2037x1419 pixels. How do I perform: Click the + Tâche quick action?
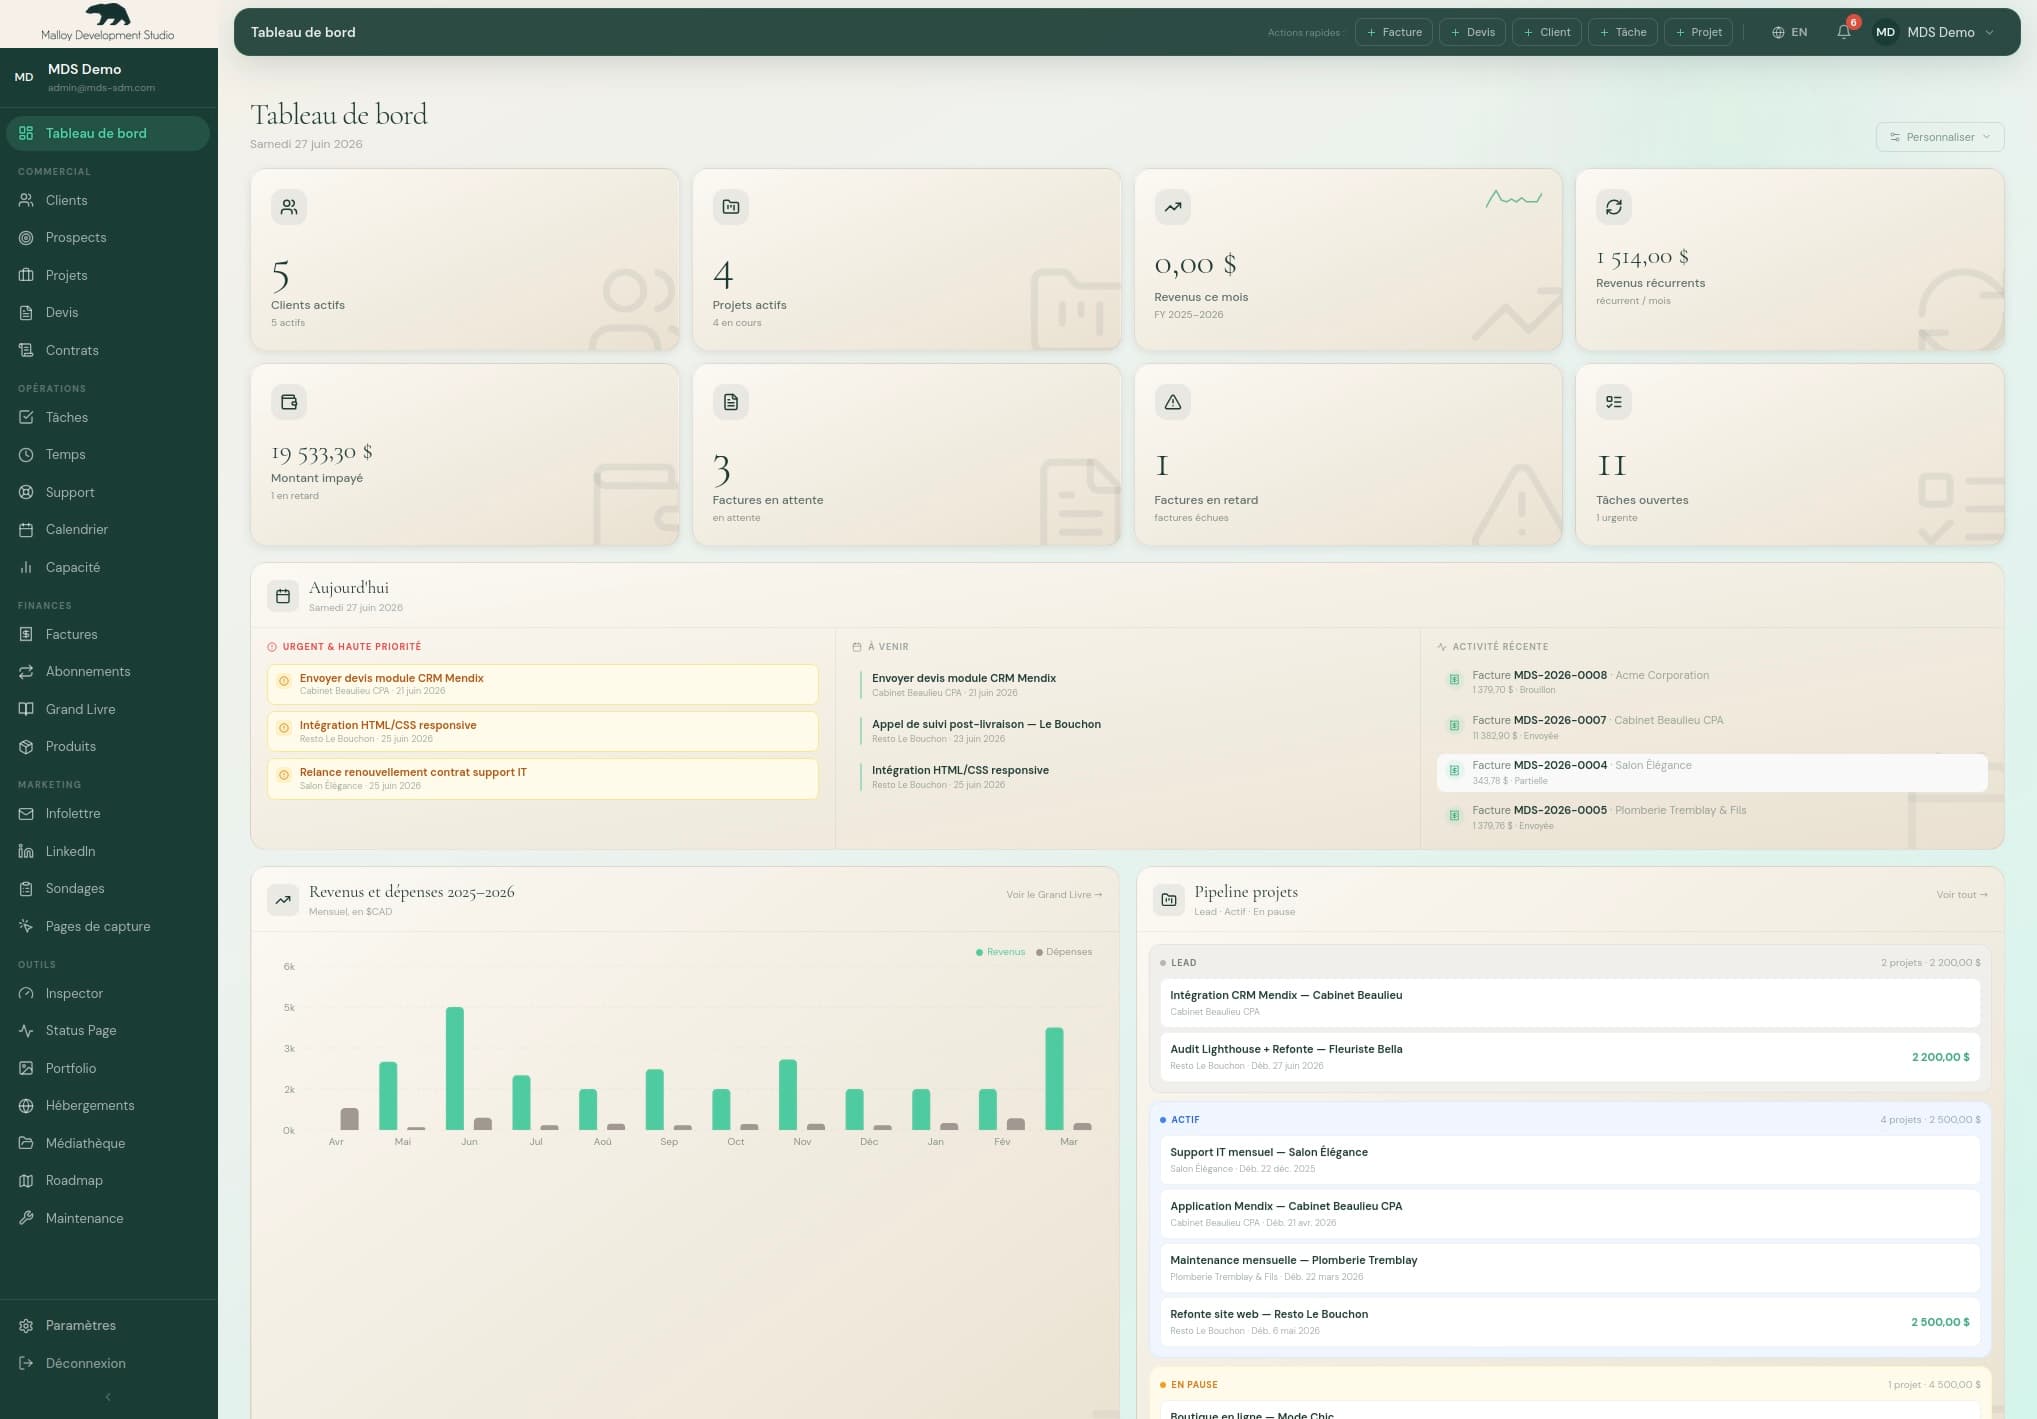1623,32
